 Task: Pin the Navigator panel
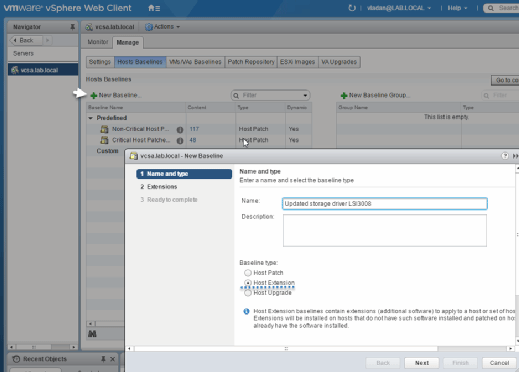(x=72, y=27)
